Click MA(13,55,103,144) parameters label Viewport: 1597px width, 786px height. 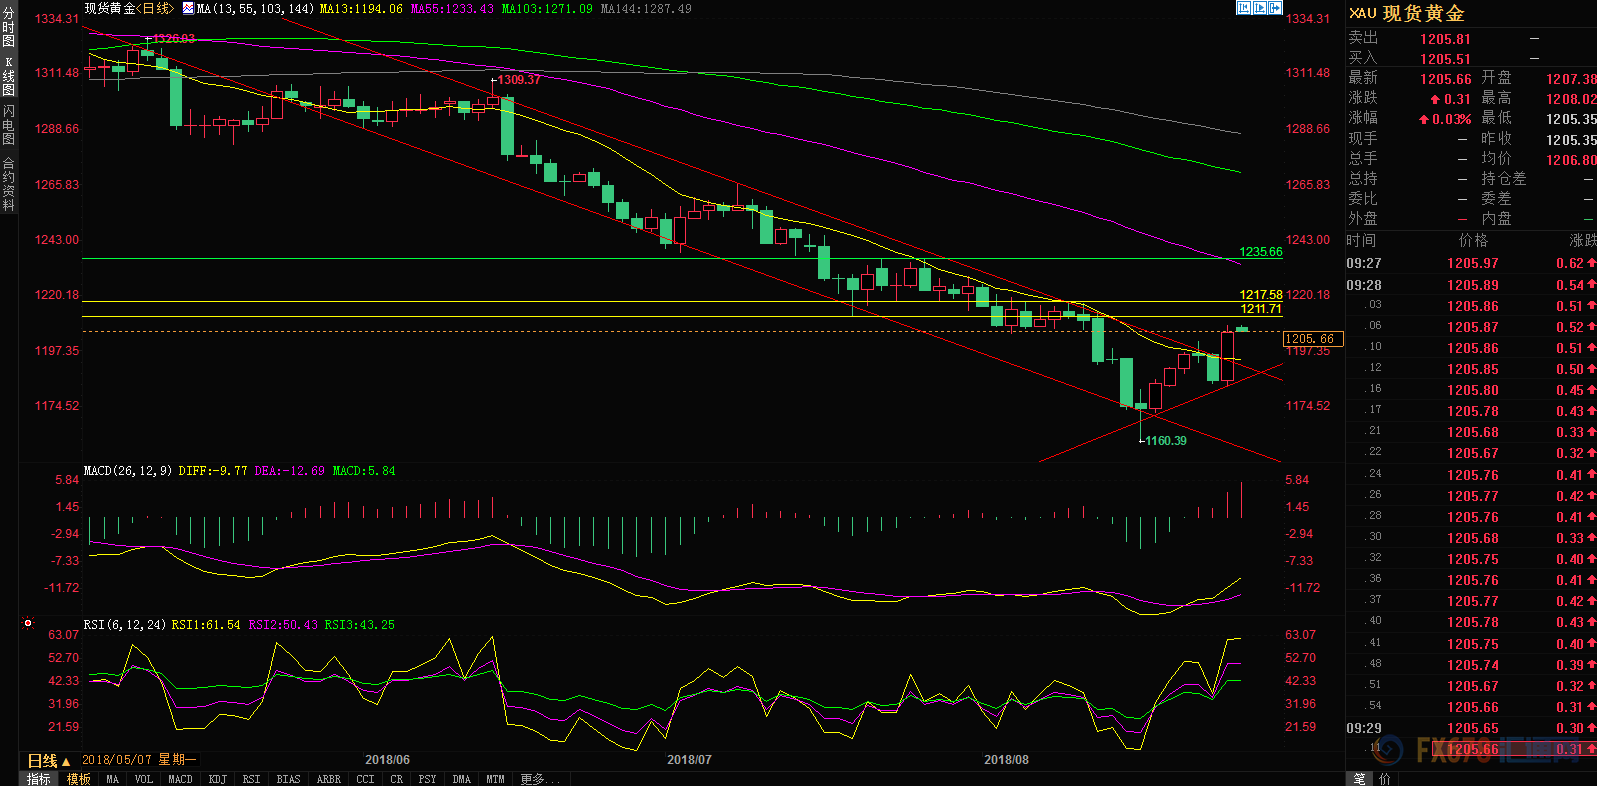255,8
